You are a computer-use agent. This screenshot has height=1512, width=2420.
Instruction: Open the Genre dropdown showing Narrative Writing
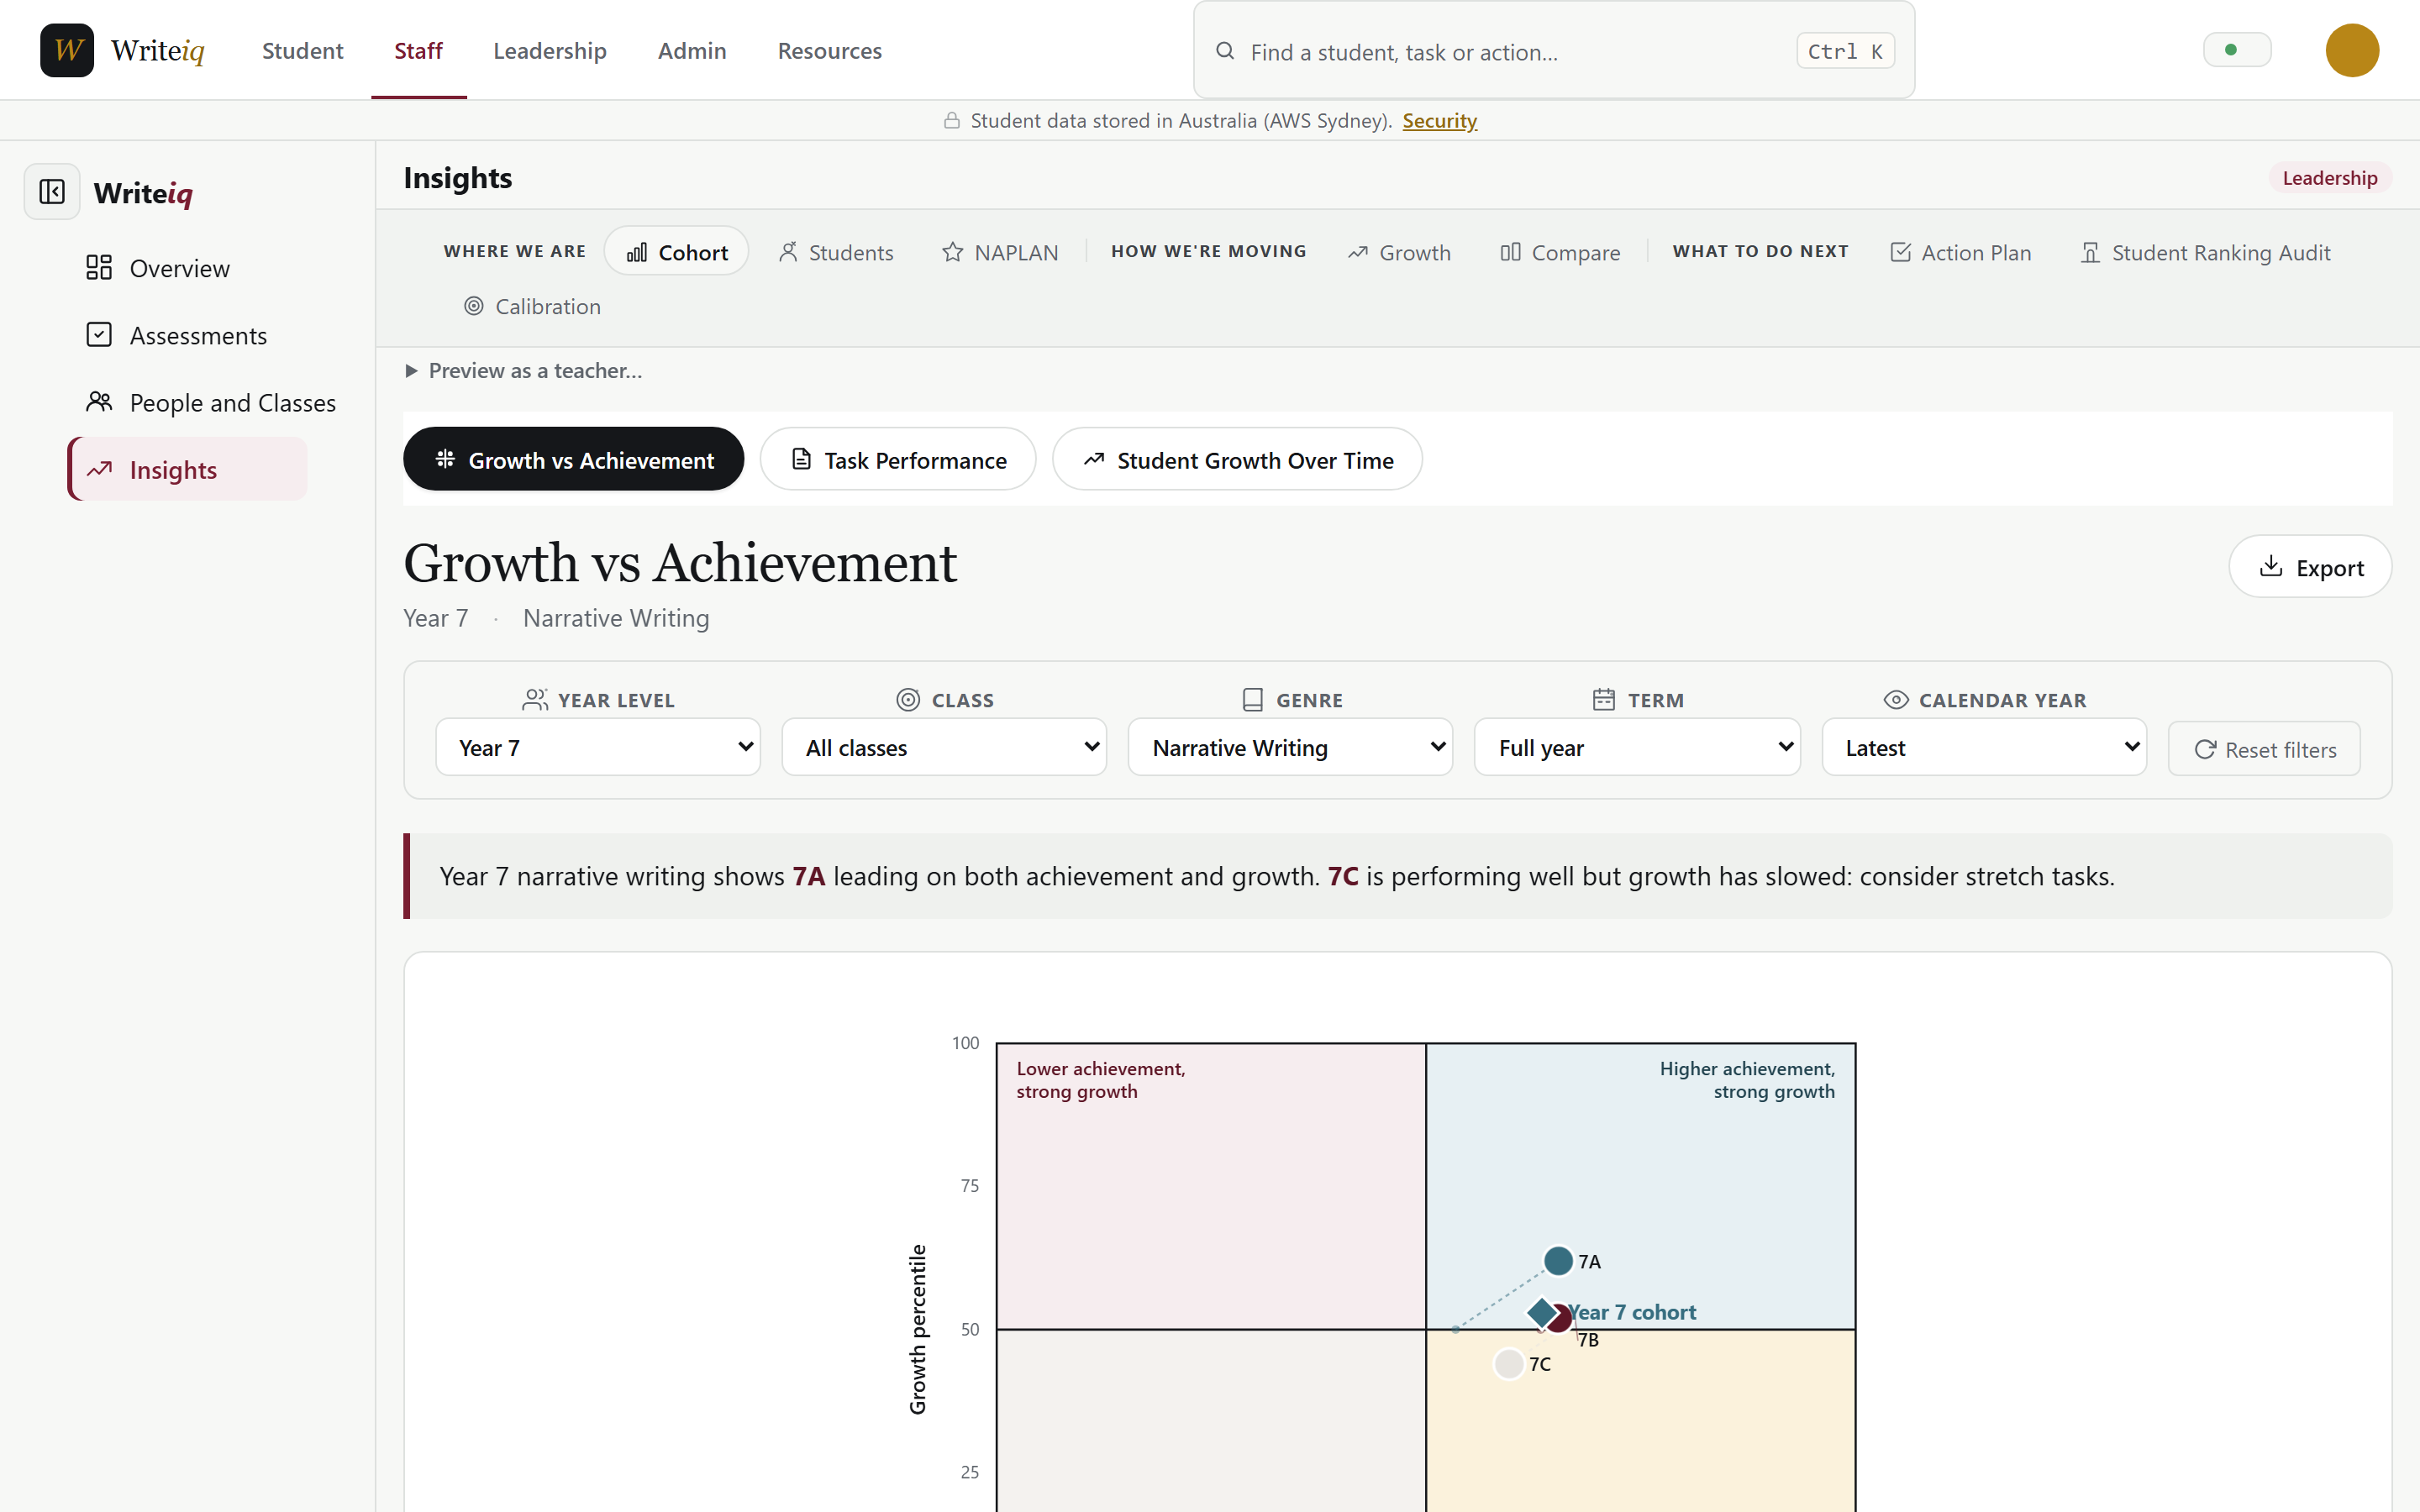tap(1290, 747)
